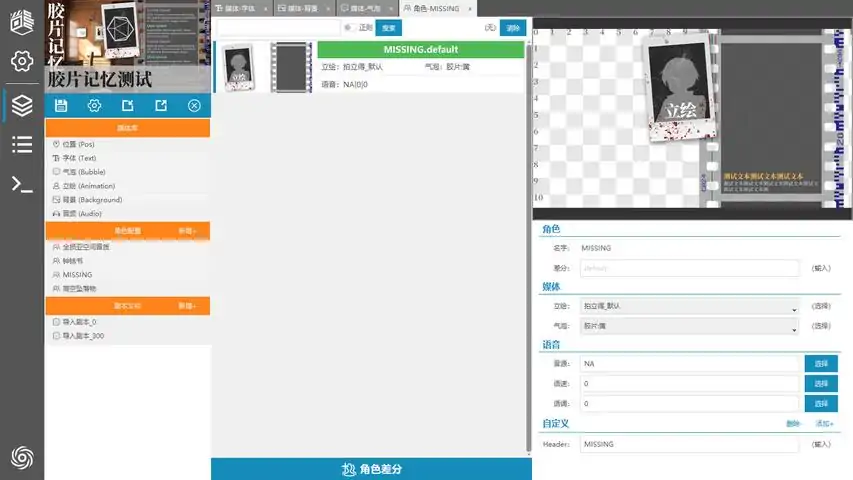Open project settings gear in blue toolbar

tap(94, 106)
